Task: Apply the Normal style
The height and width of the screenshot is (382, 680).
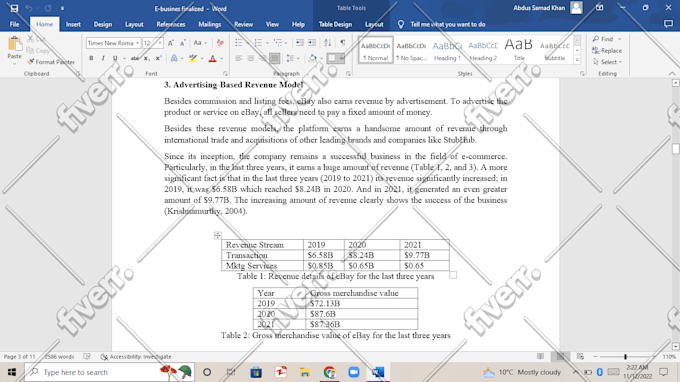Action: coord(376,50)
